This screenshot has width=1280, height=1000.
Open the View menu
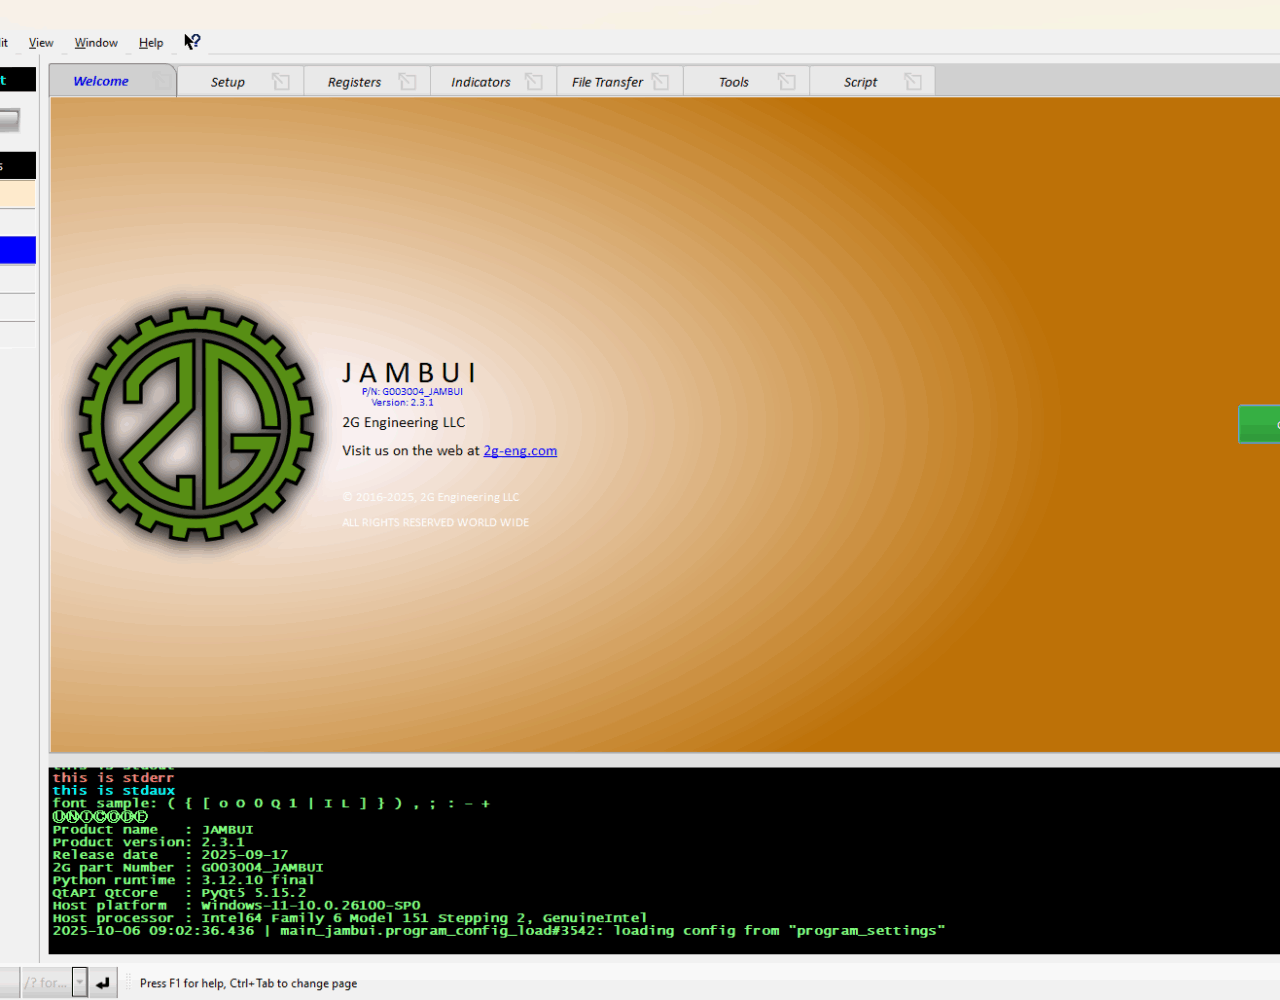(41, 43)
